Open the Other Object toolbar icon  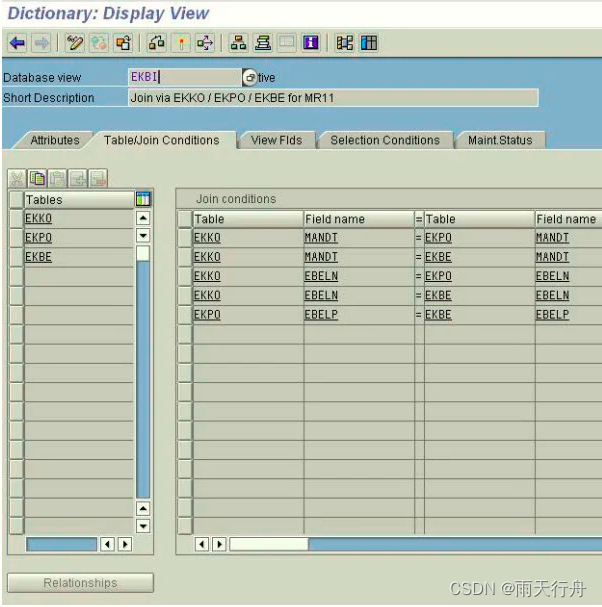click(x=123, y=43)
